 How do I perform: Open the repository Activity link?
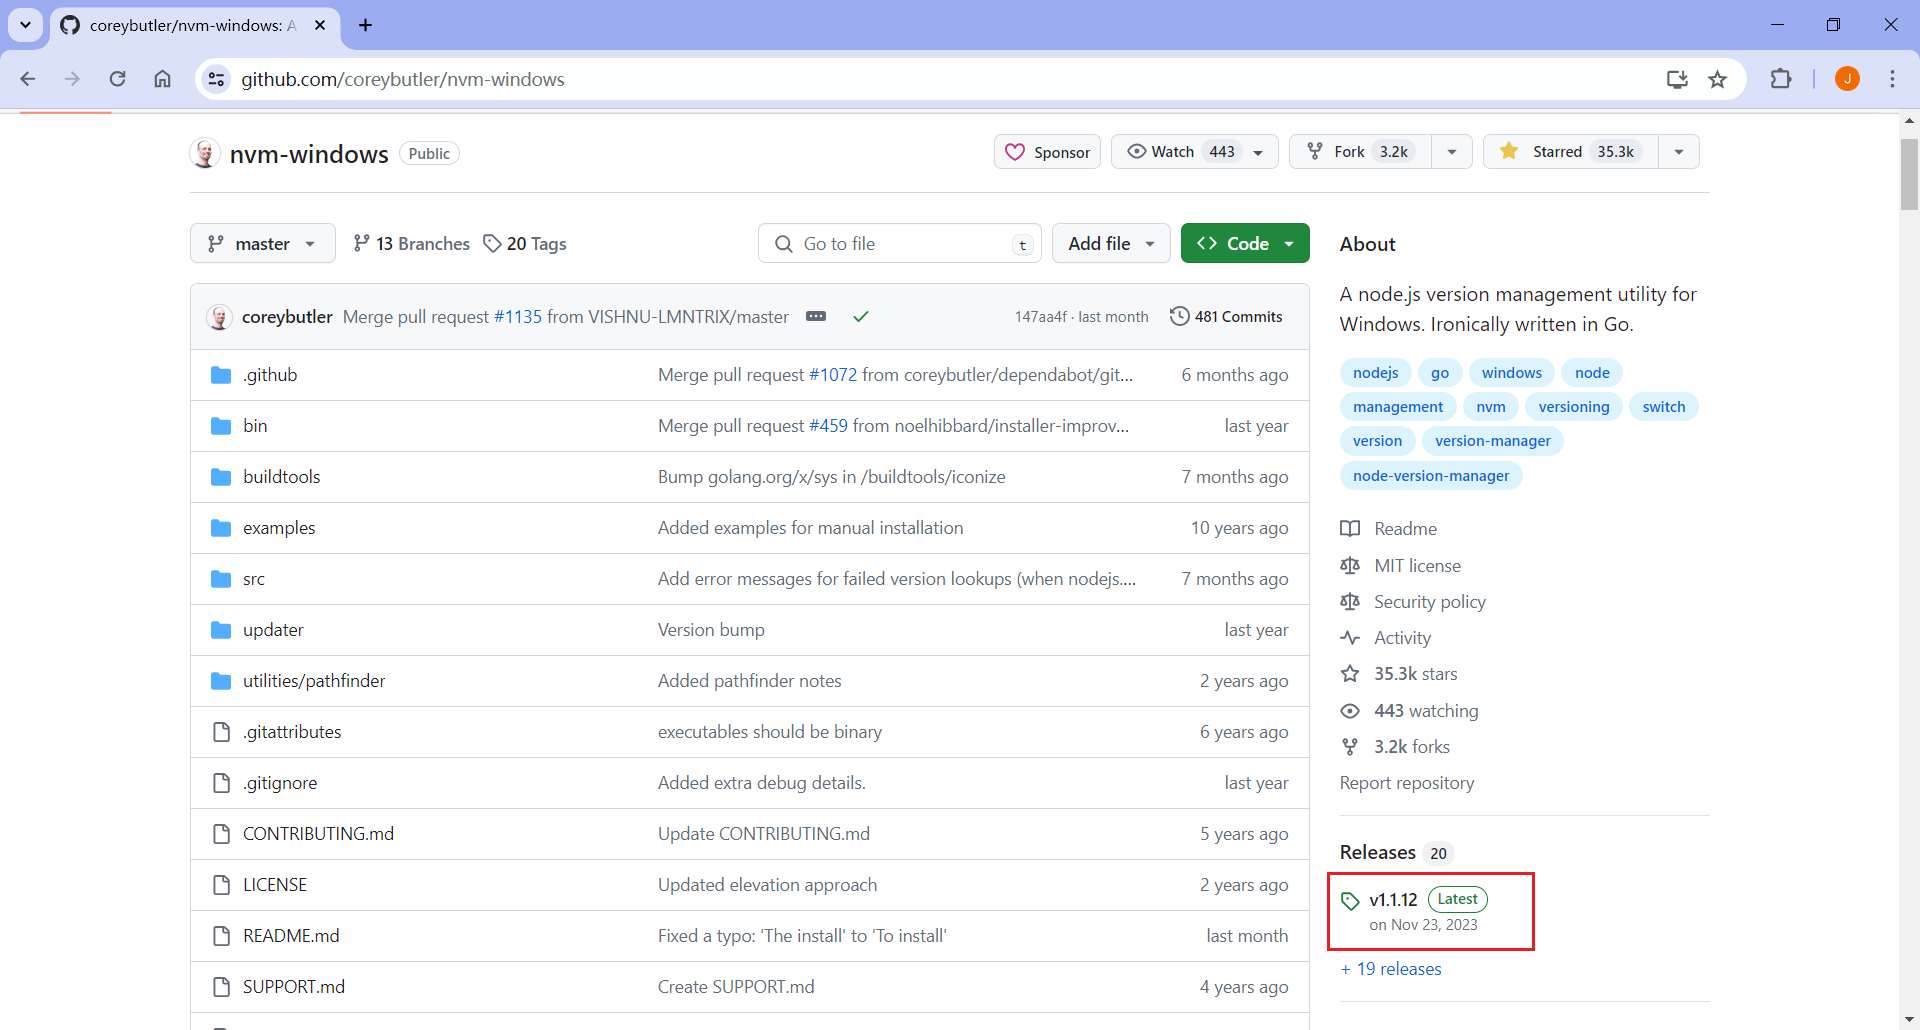(1386, 638)
